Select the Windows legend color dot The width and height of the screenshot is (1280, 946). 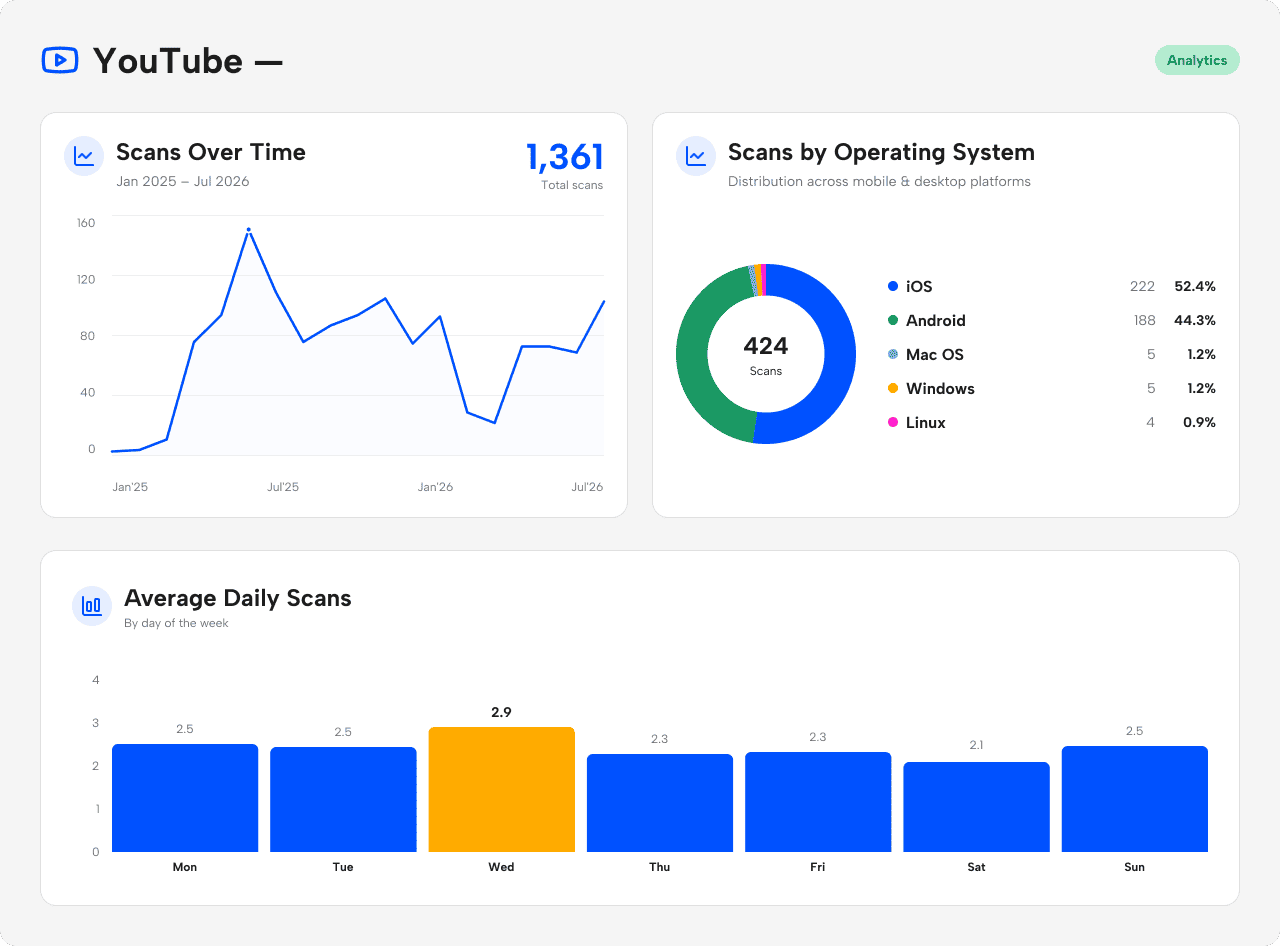click(893, 388)
